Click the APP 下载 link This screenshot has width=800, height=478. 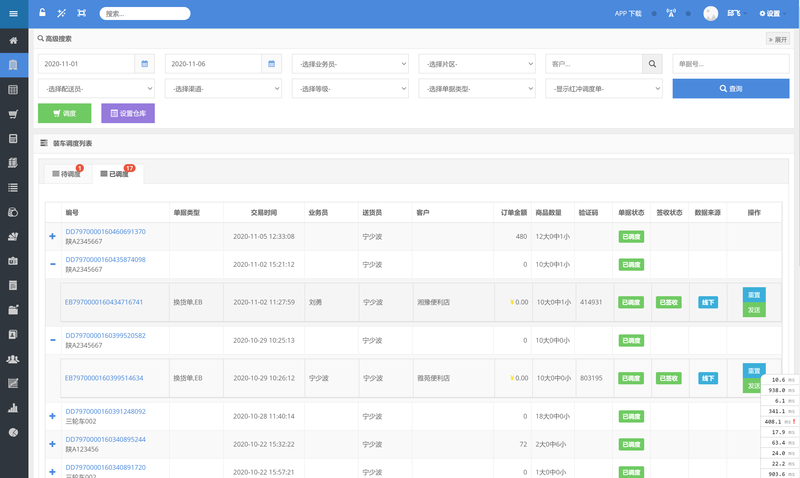pyautogui.click(x=628, y=13)
